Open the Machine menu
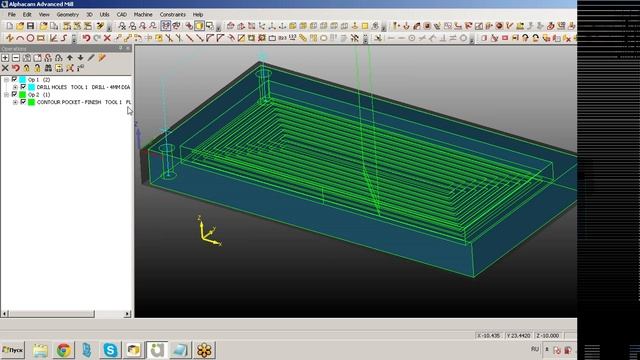Image resolution: width=640 pixels, height=360 pixels. (x=143, y=14)
